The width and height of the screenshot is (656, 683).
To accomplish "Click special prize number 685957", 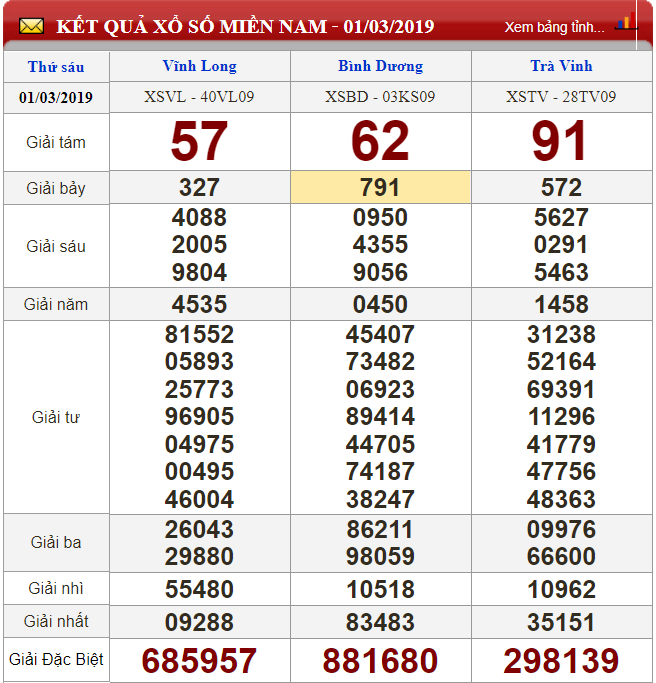I will 199,661.
